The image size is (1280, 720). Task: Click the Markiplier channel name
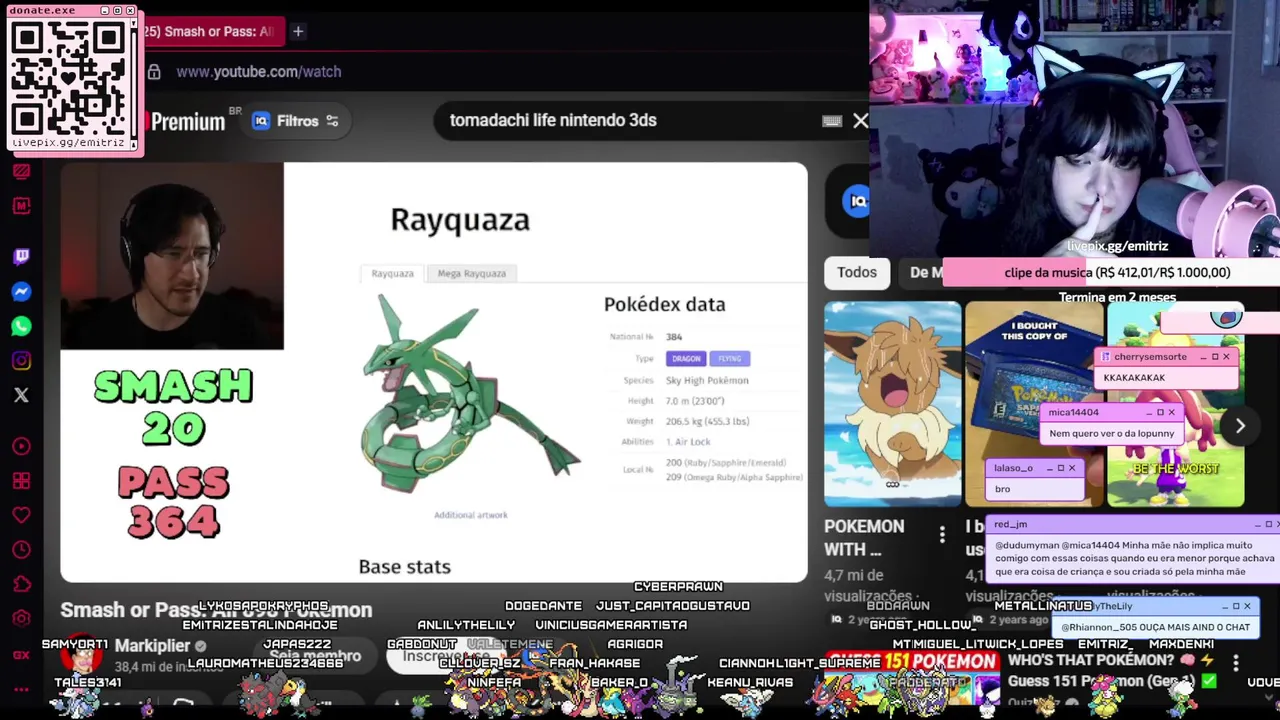(152, 646)
